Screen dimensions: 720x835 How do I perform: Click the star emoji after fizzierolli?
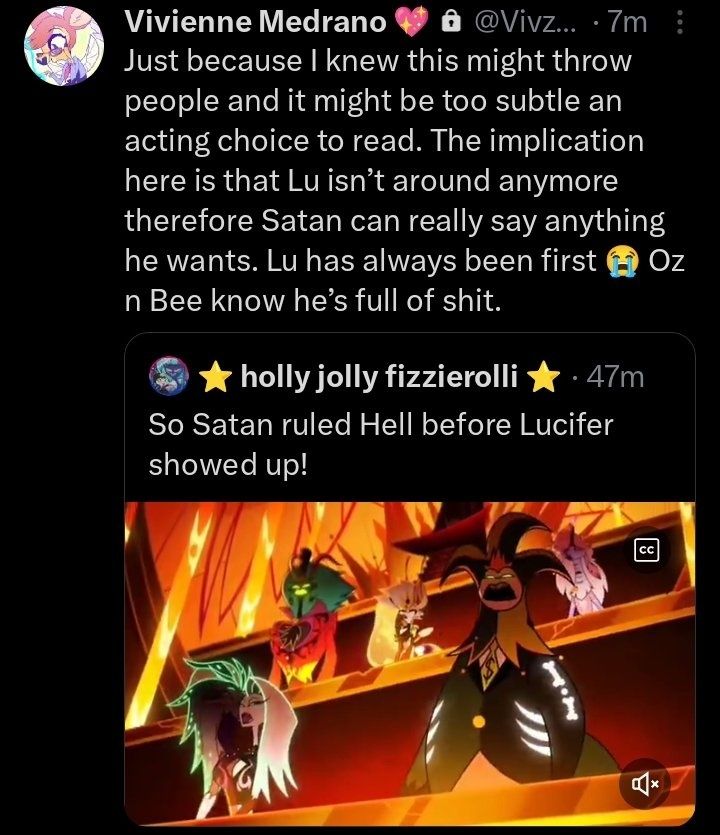pyautogui.click(x=543, y=376)
